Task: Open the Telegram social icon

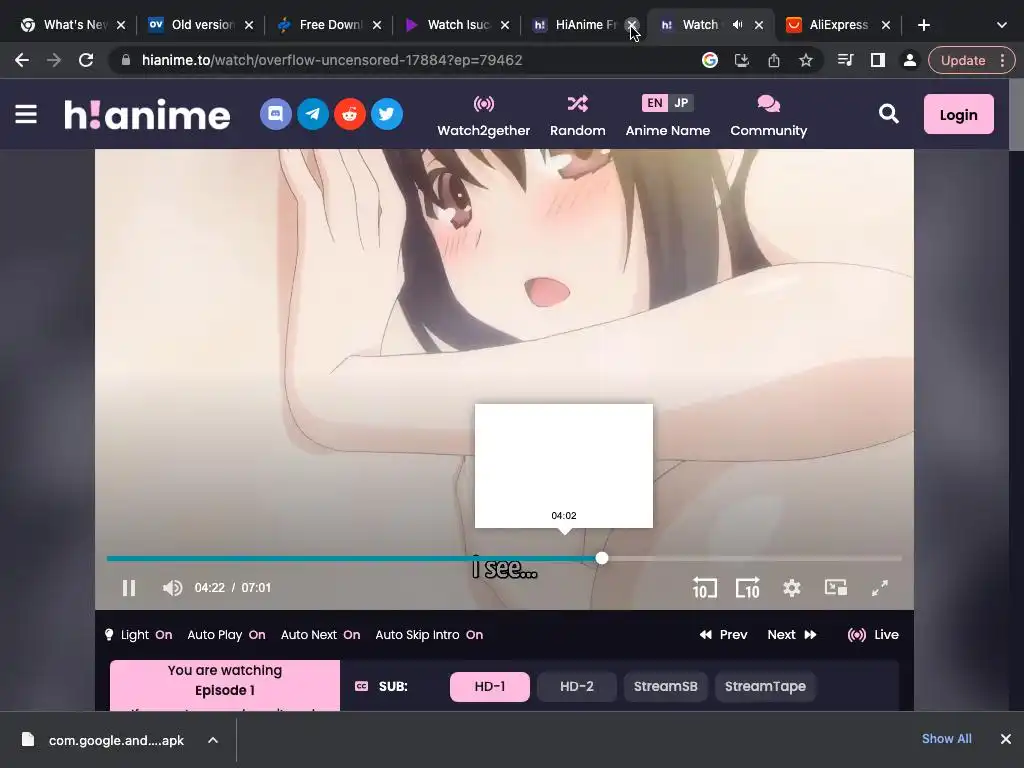Action: [313, 114]
